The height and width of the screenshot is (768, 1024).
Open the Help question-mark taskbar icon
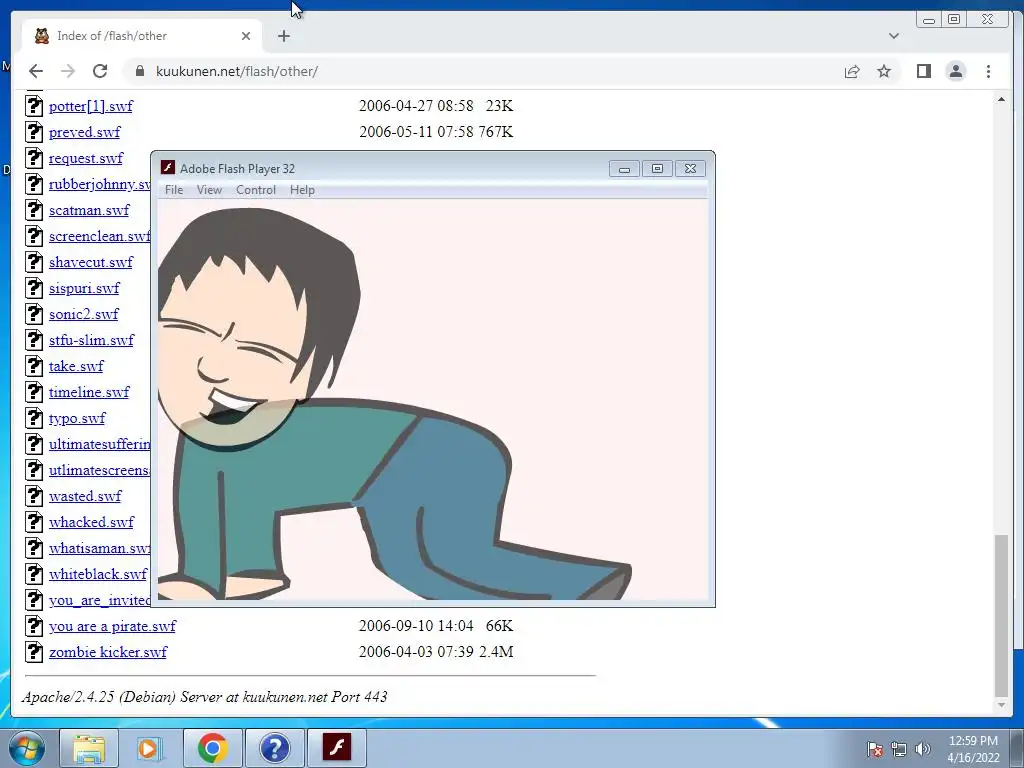(274, 748)
